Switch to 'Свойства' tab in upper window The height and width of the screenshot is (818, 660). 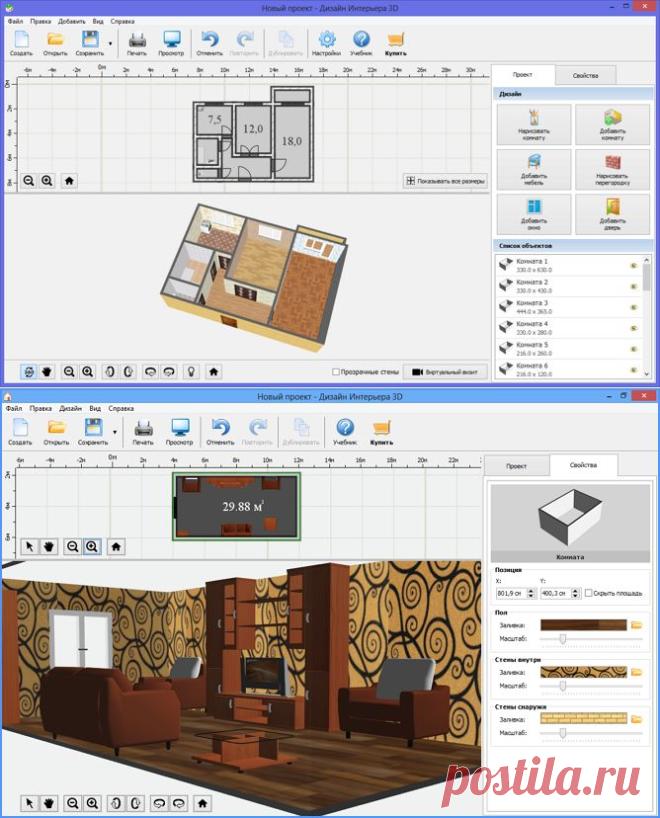[585, 76]
